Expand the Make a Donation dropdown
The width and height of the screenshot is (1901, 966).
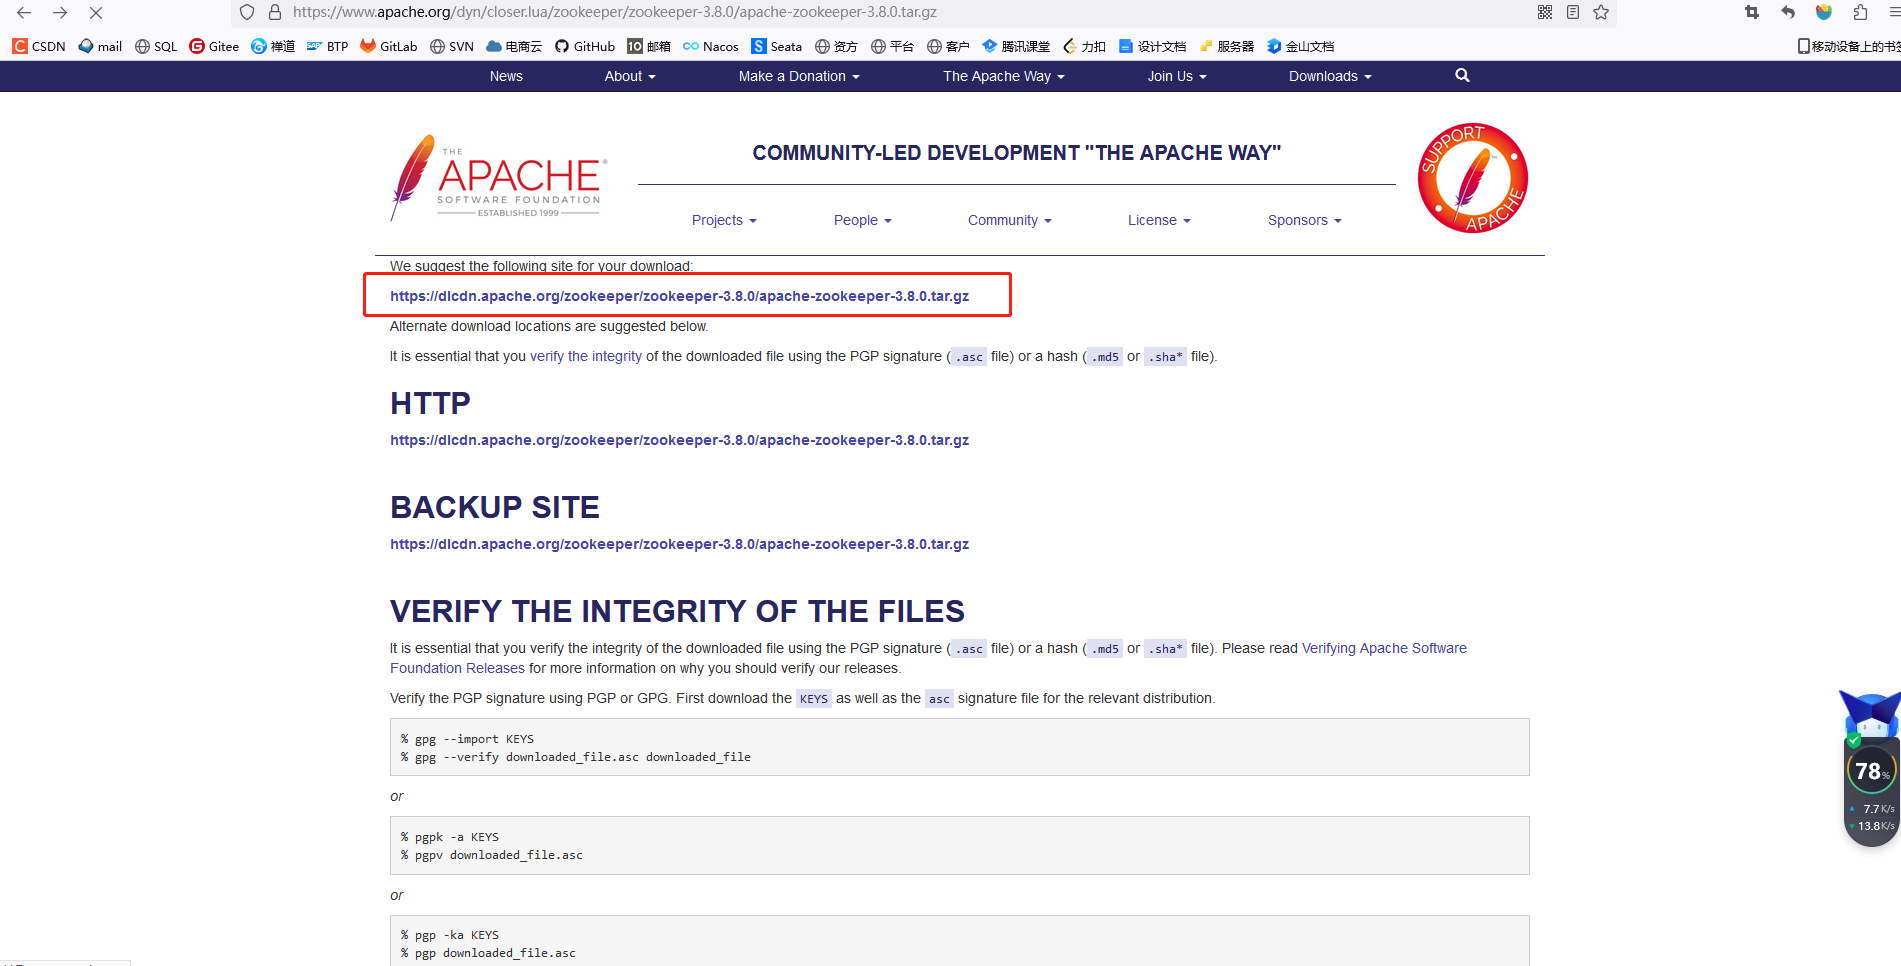pos(799,76)
